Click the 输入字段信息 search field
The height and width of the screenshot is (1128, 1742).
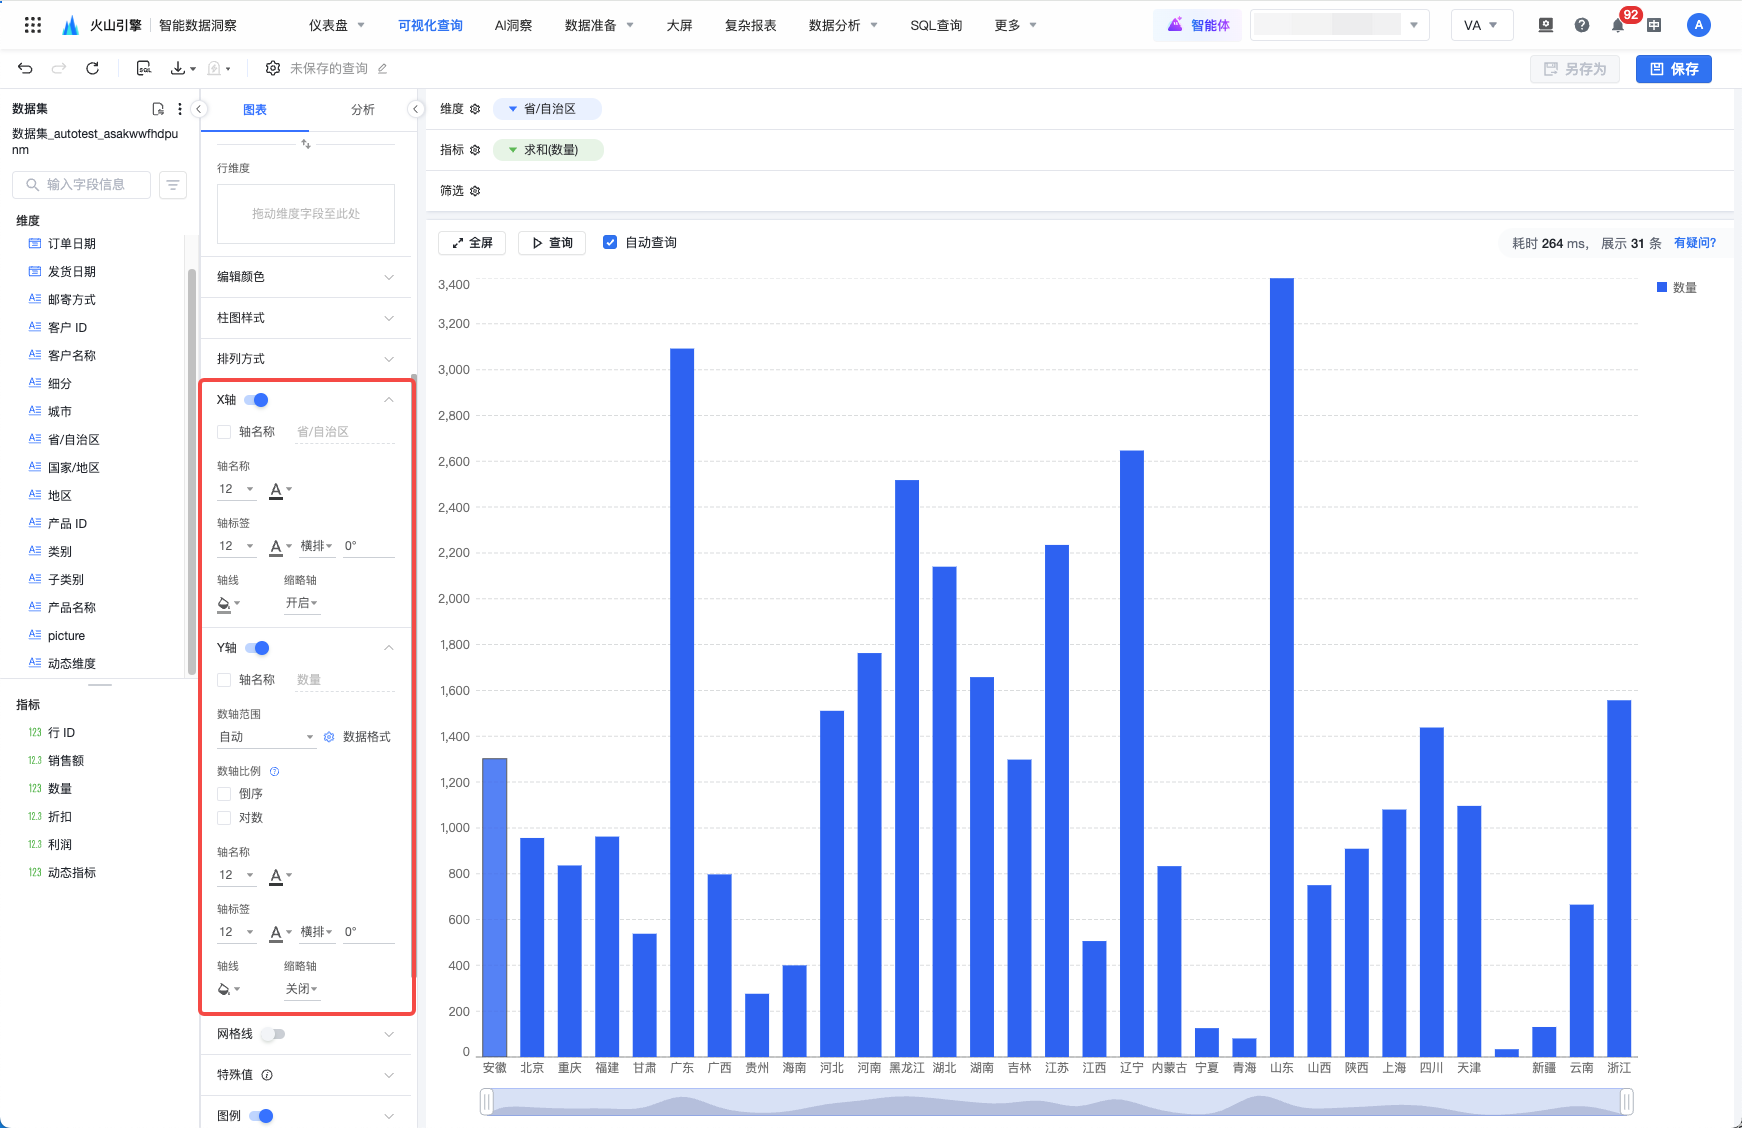[x=82, y=185]
